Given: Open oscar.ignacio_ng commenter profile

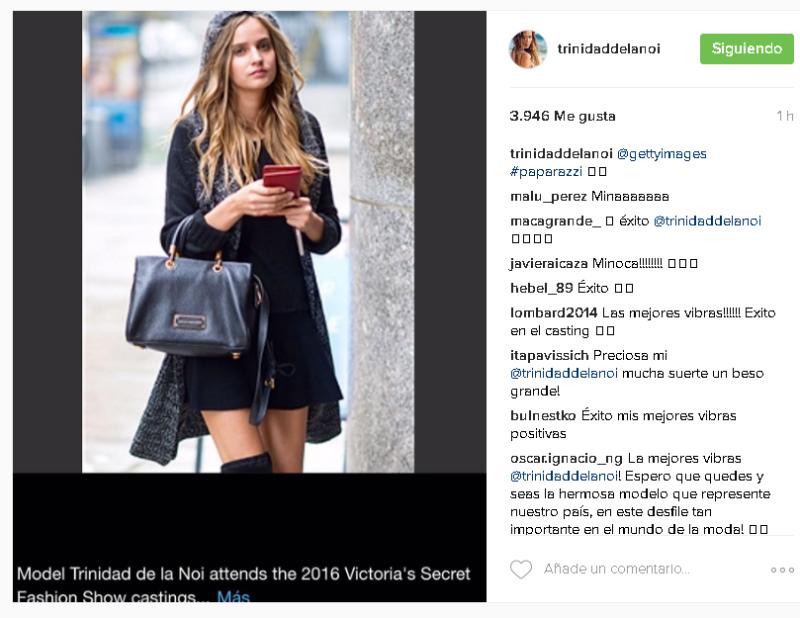Looking at the screenshot, I should 566,459.
